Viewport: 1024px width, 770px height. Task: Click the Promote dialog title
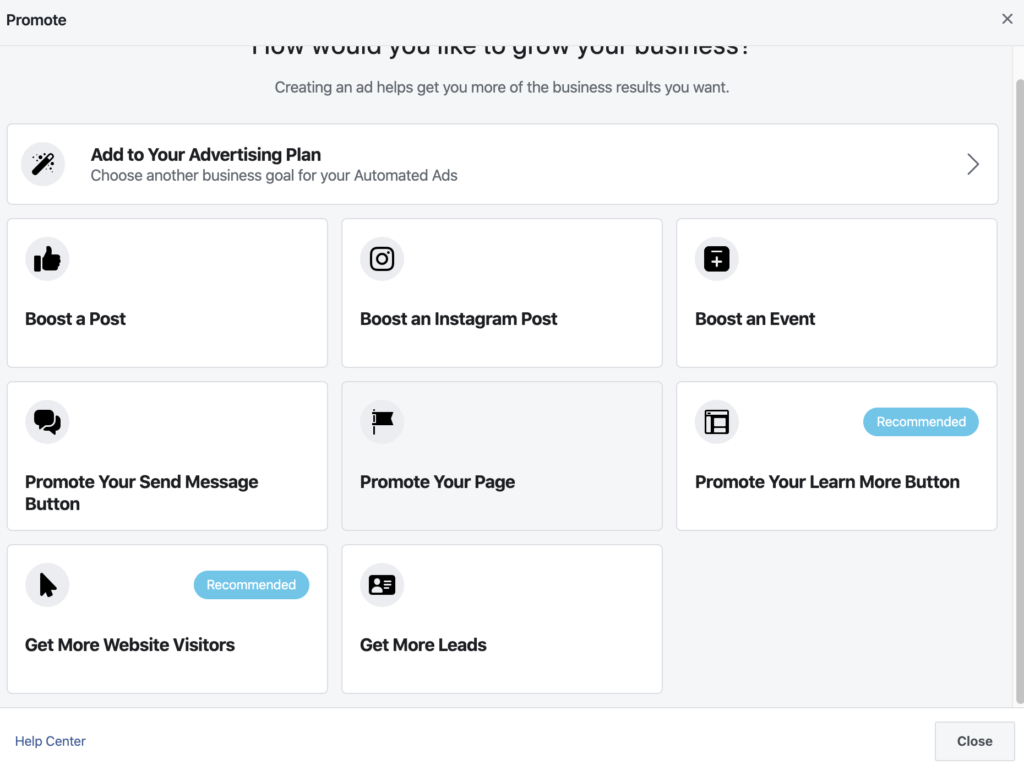[x=37, y=20]
